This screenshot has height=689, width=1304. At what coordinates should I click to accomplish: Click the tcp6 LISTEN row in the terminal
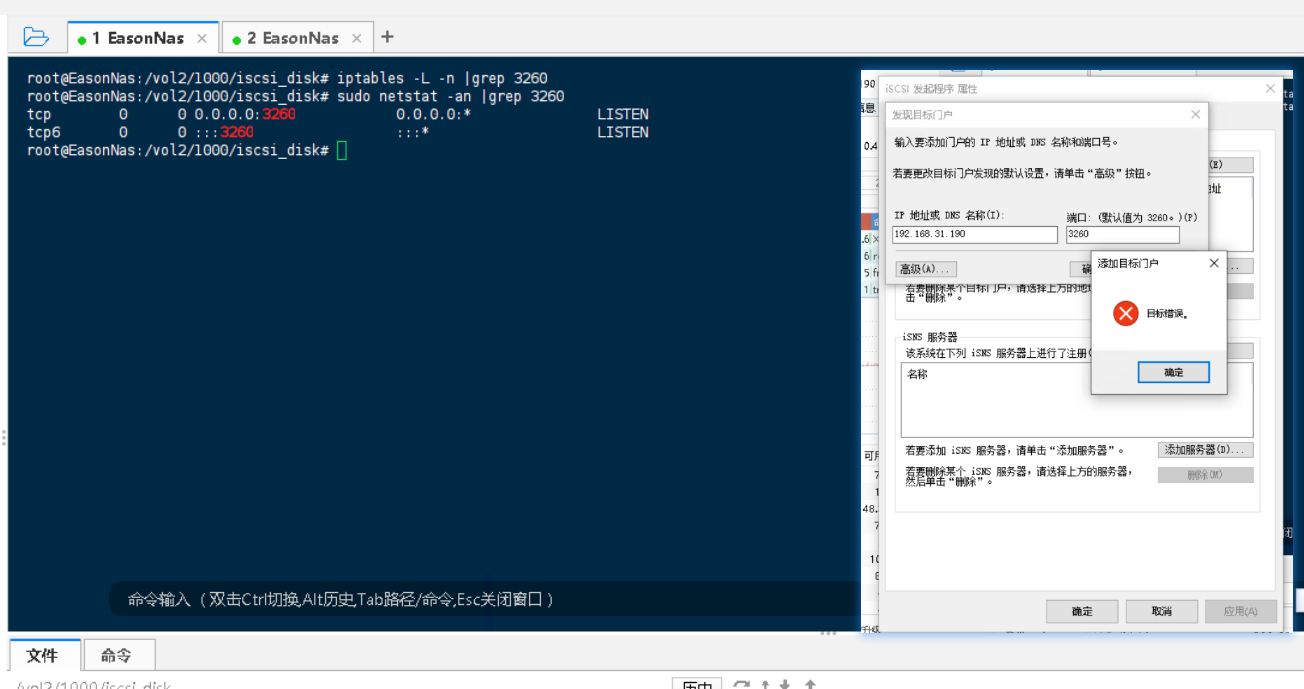(338, 132)
